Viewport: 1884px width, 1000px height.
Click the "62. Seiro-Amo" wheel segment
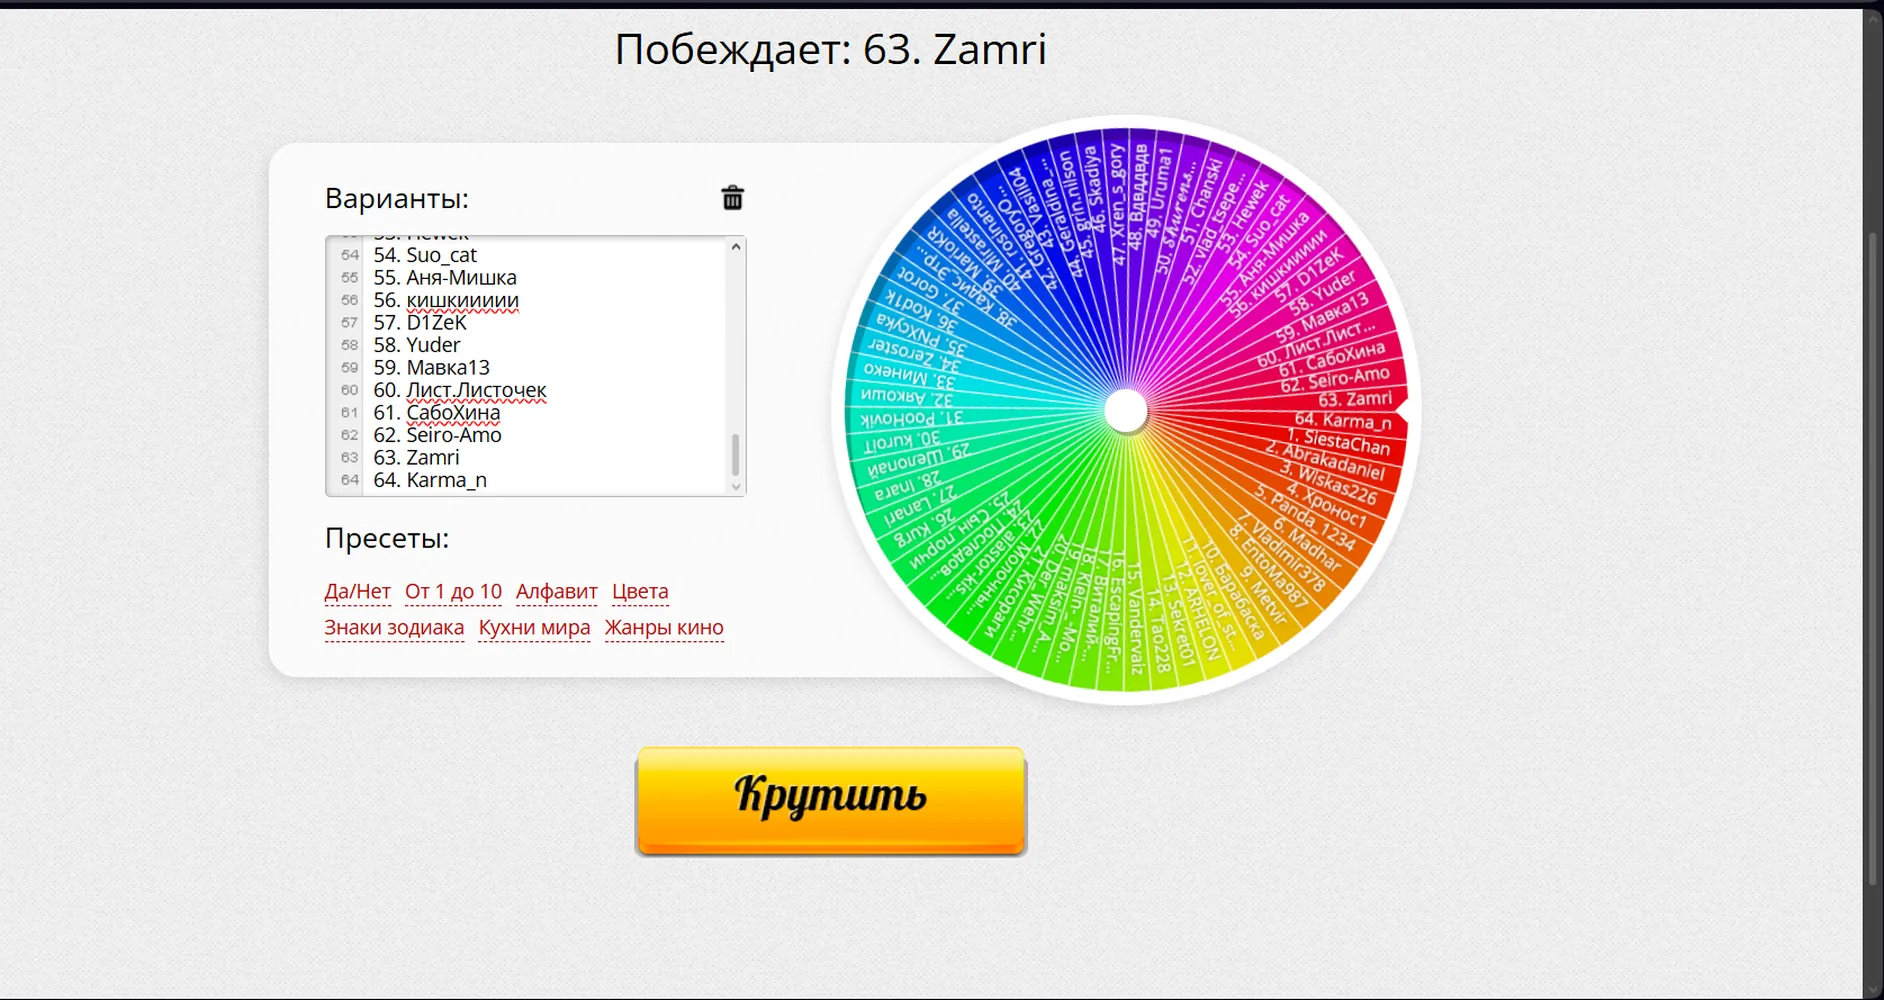pyautogui.click(x=1334, y=379)
